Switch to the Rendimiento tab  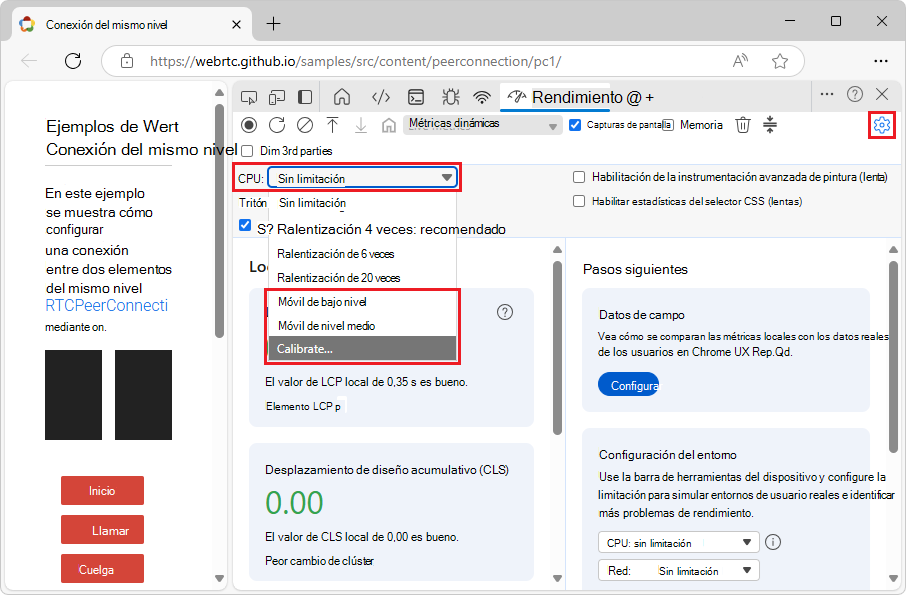[x=560, y=97]
